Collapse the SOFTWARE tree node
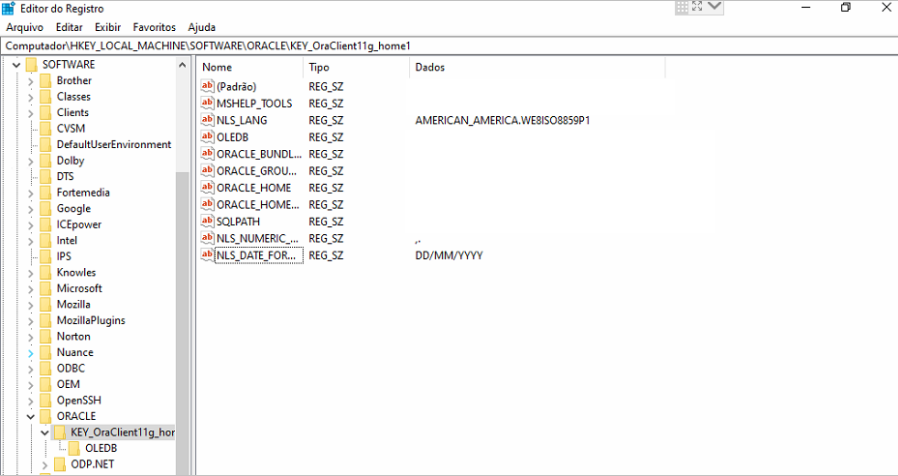Screen dimensions: 898x476 tap(16, 65)
